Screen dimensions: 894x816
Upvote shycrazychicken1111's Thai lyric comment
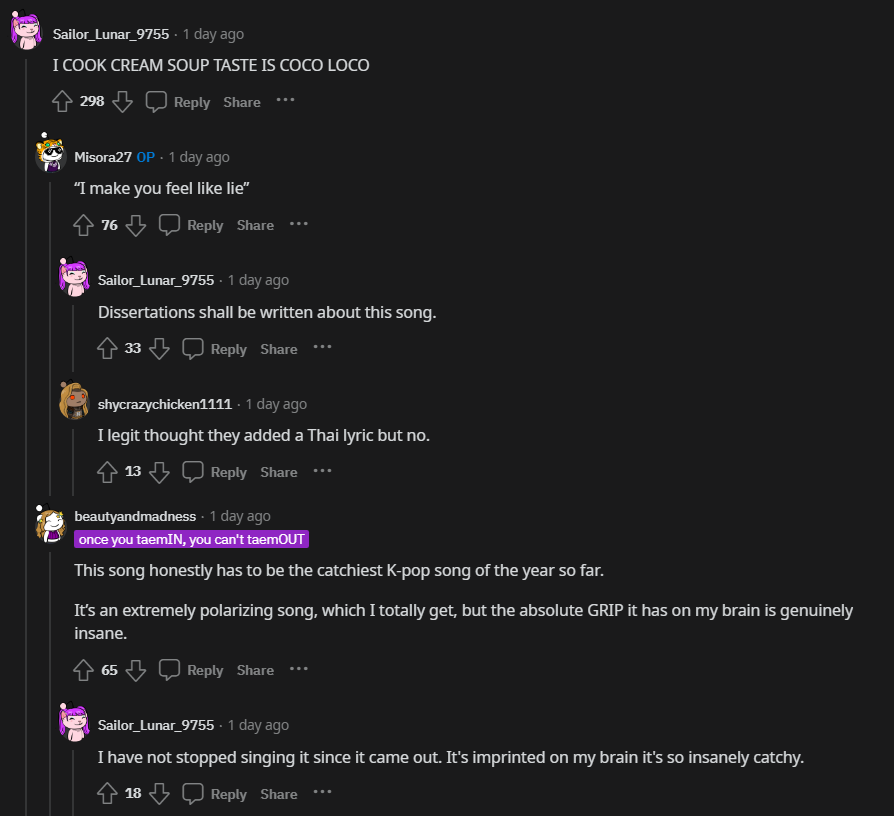(x=108, y=471)
